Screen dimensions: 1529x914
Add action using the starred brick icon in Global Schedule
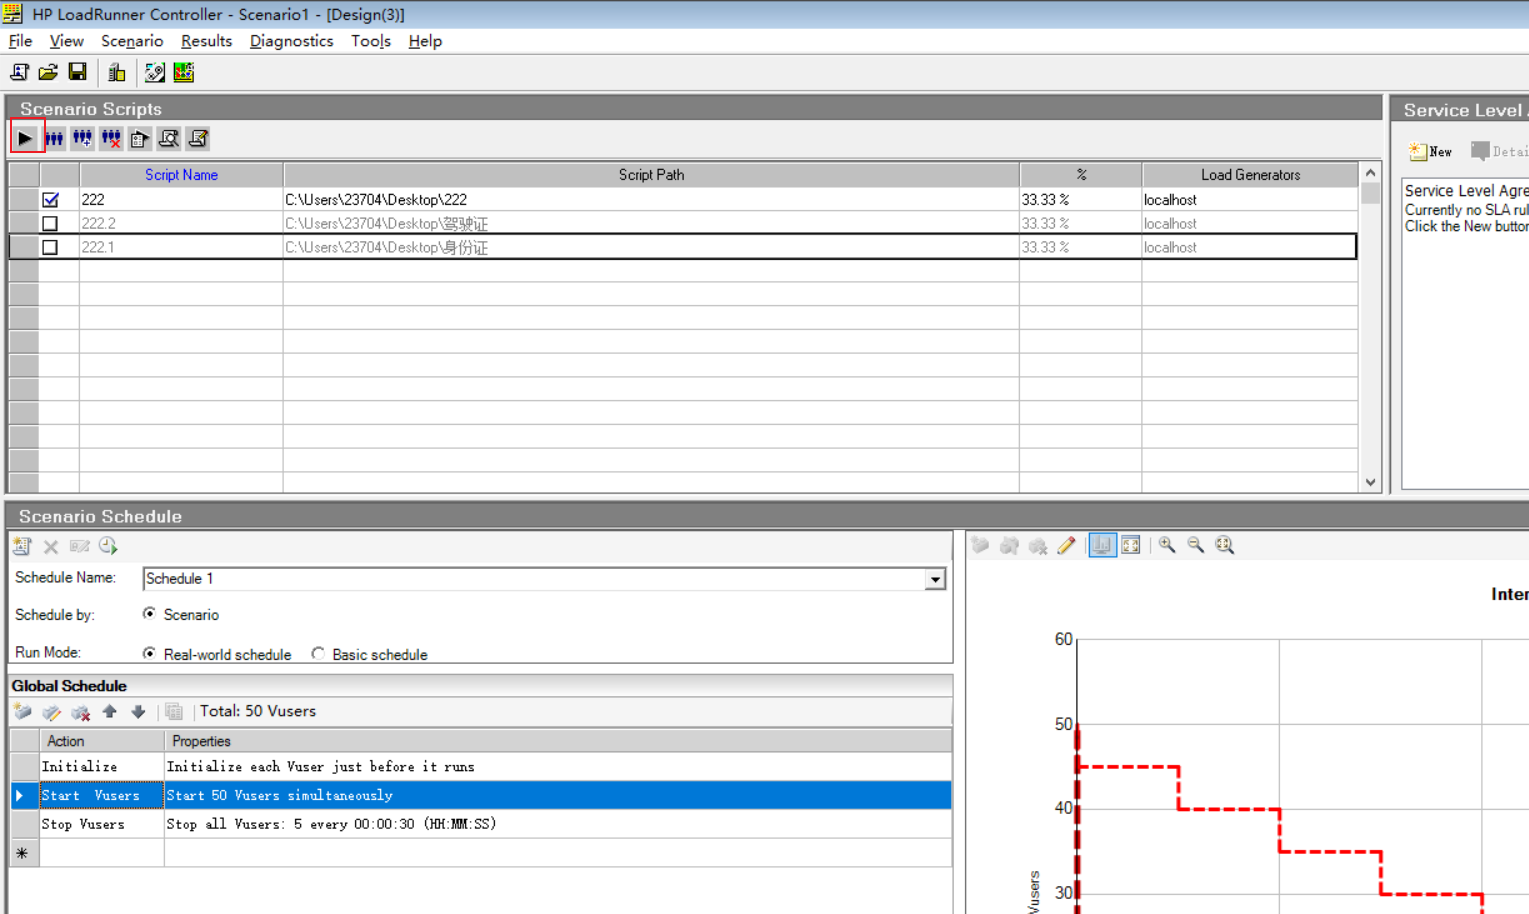[22, 712]
